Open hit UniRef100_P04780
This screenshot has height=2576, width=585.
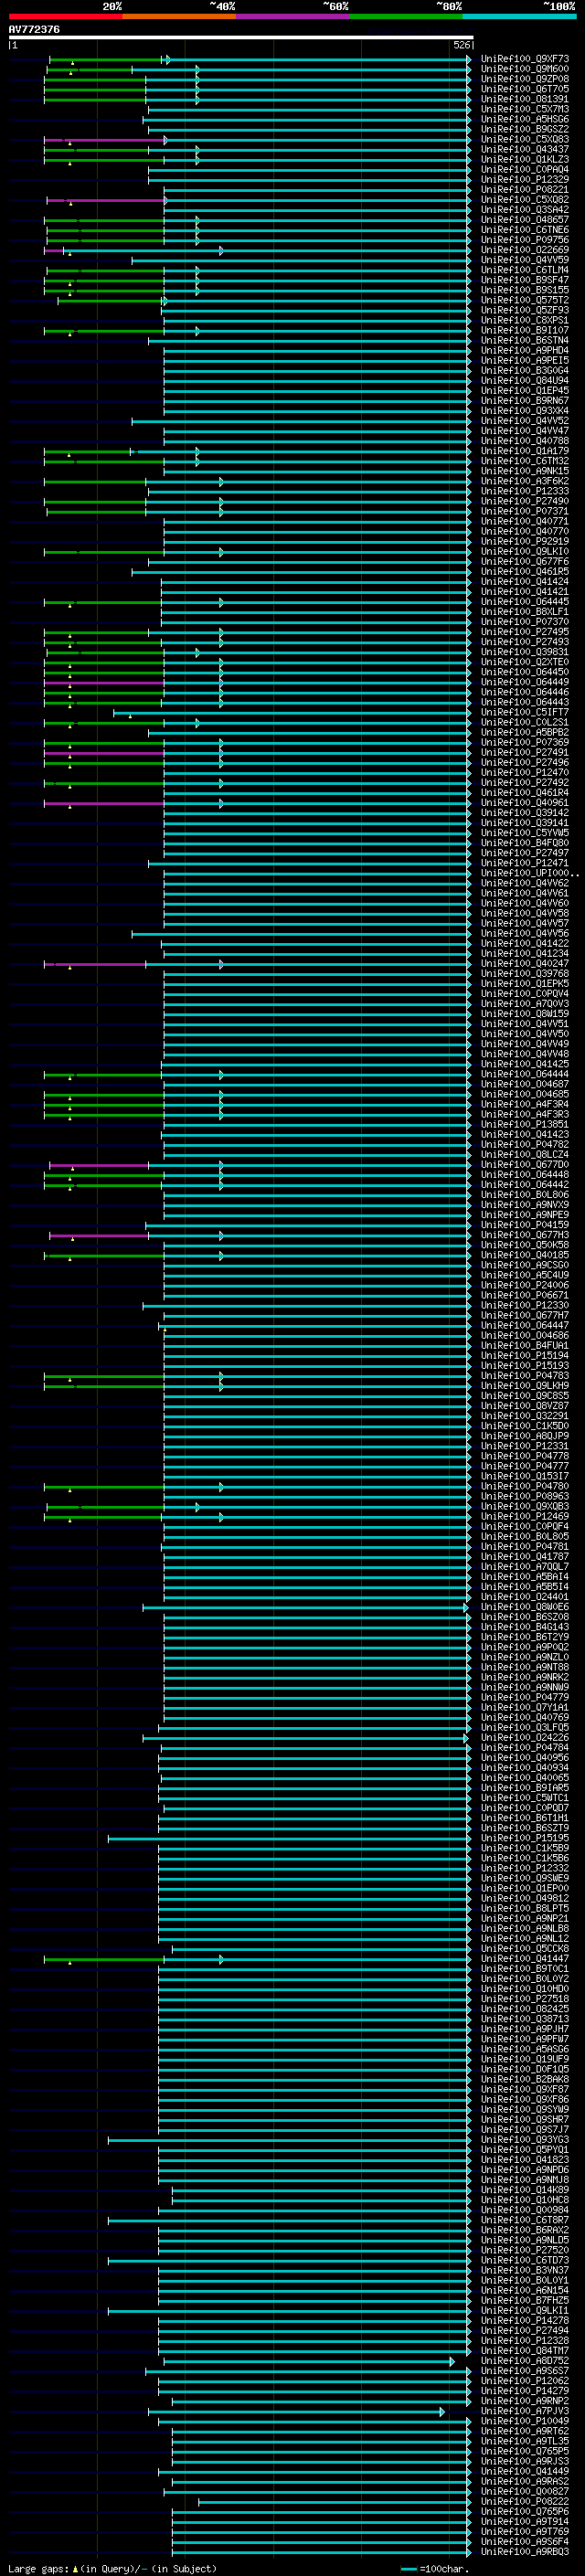pos(524,1486)
